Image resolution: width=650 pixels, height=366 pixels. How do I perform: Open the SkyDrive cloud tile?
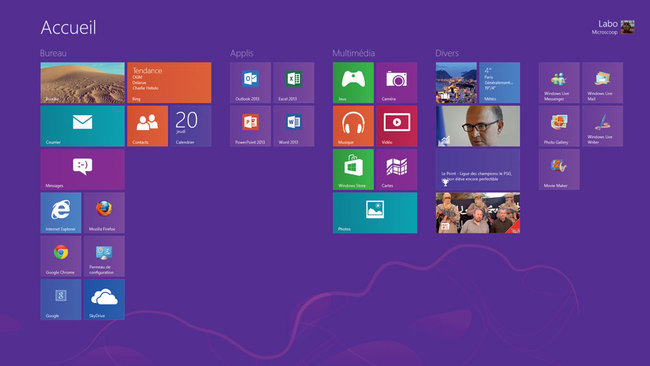[104, 299]
